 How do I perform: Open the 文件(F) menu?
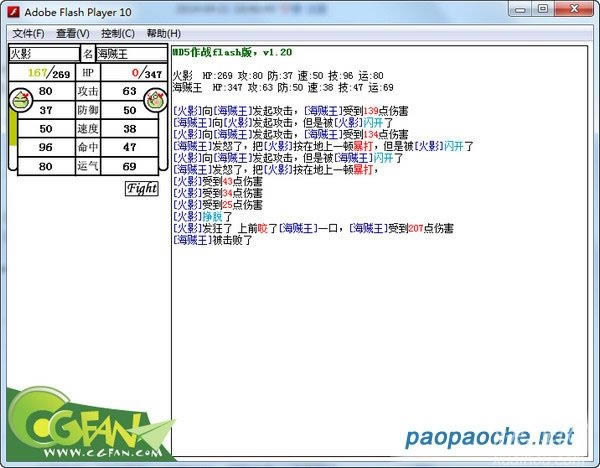28,33
